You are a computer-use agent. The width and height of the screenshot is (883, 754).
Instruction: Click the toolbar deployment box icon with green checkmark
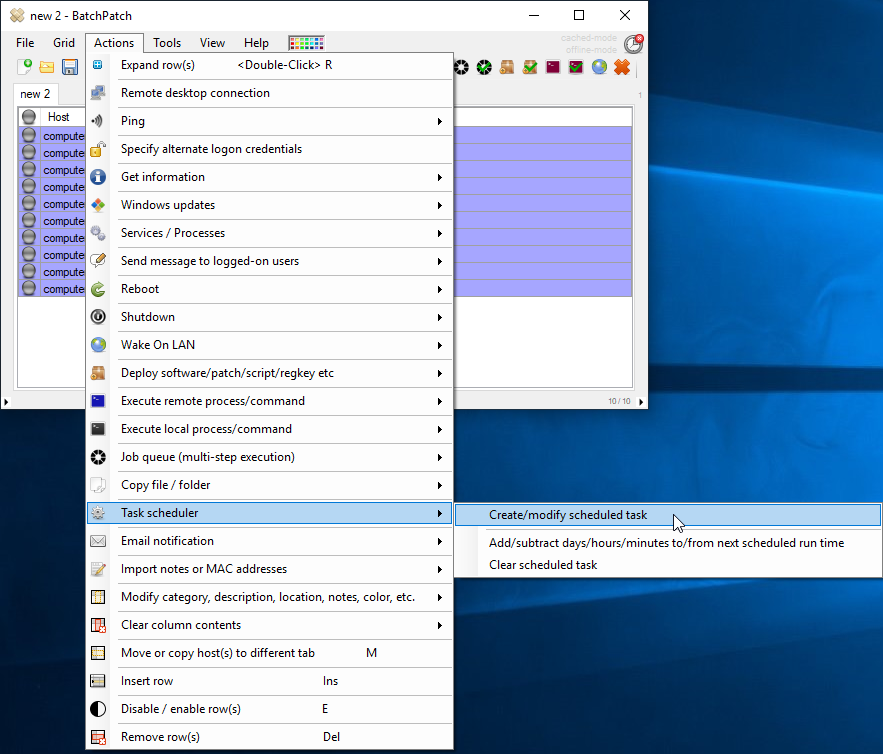click(530, 68)
